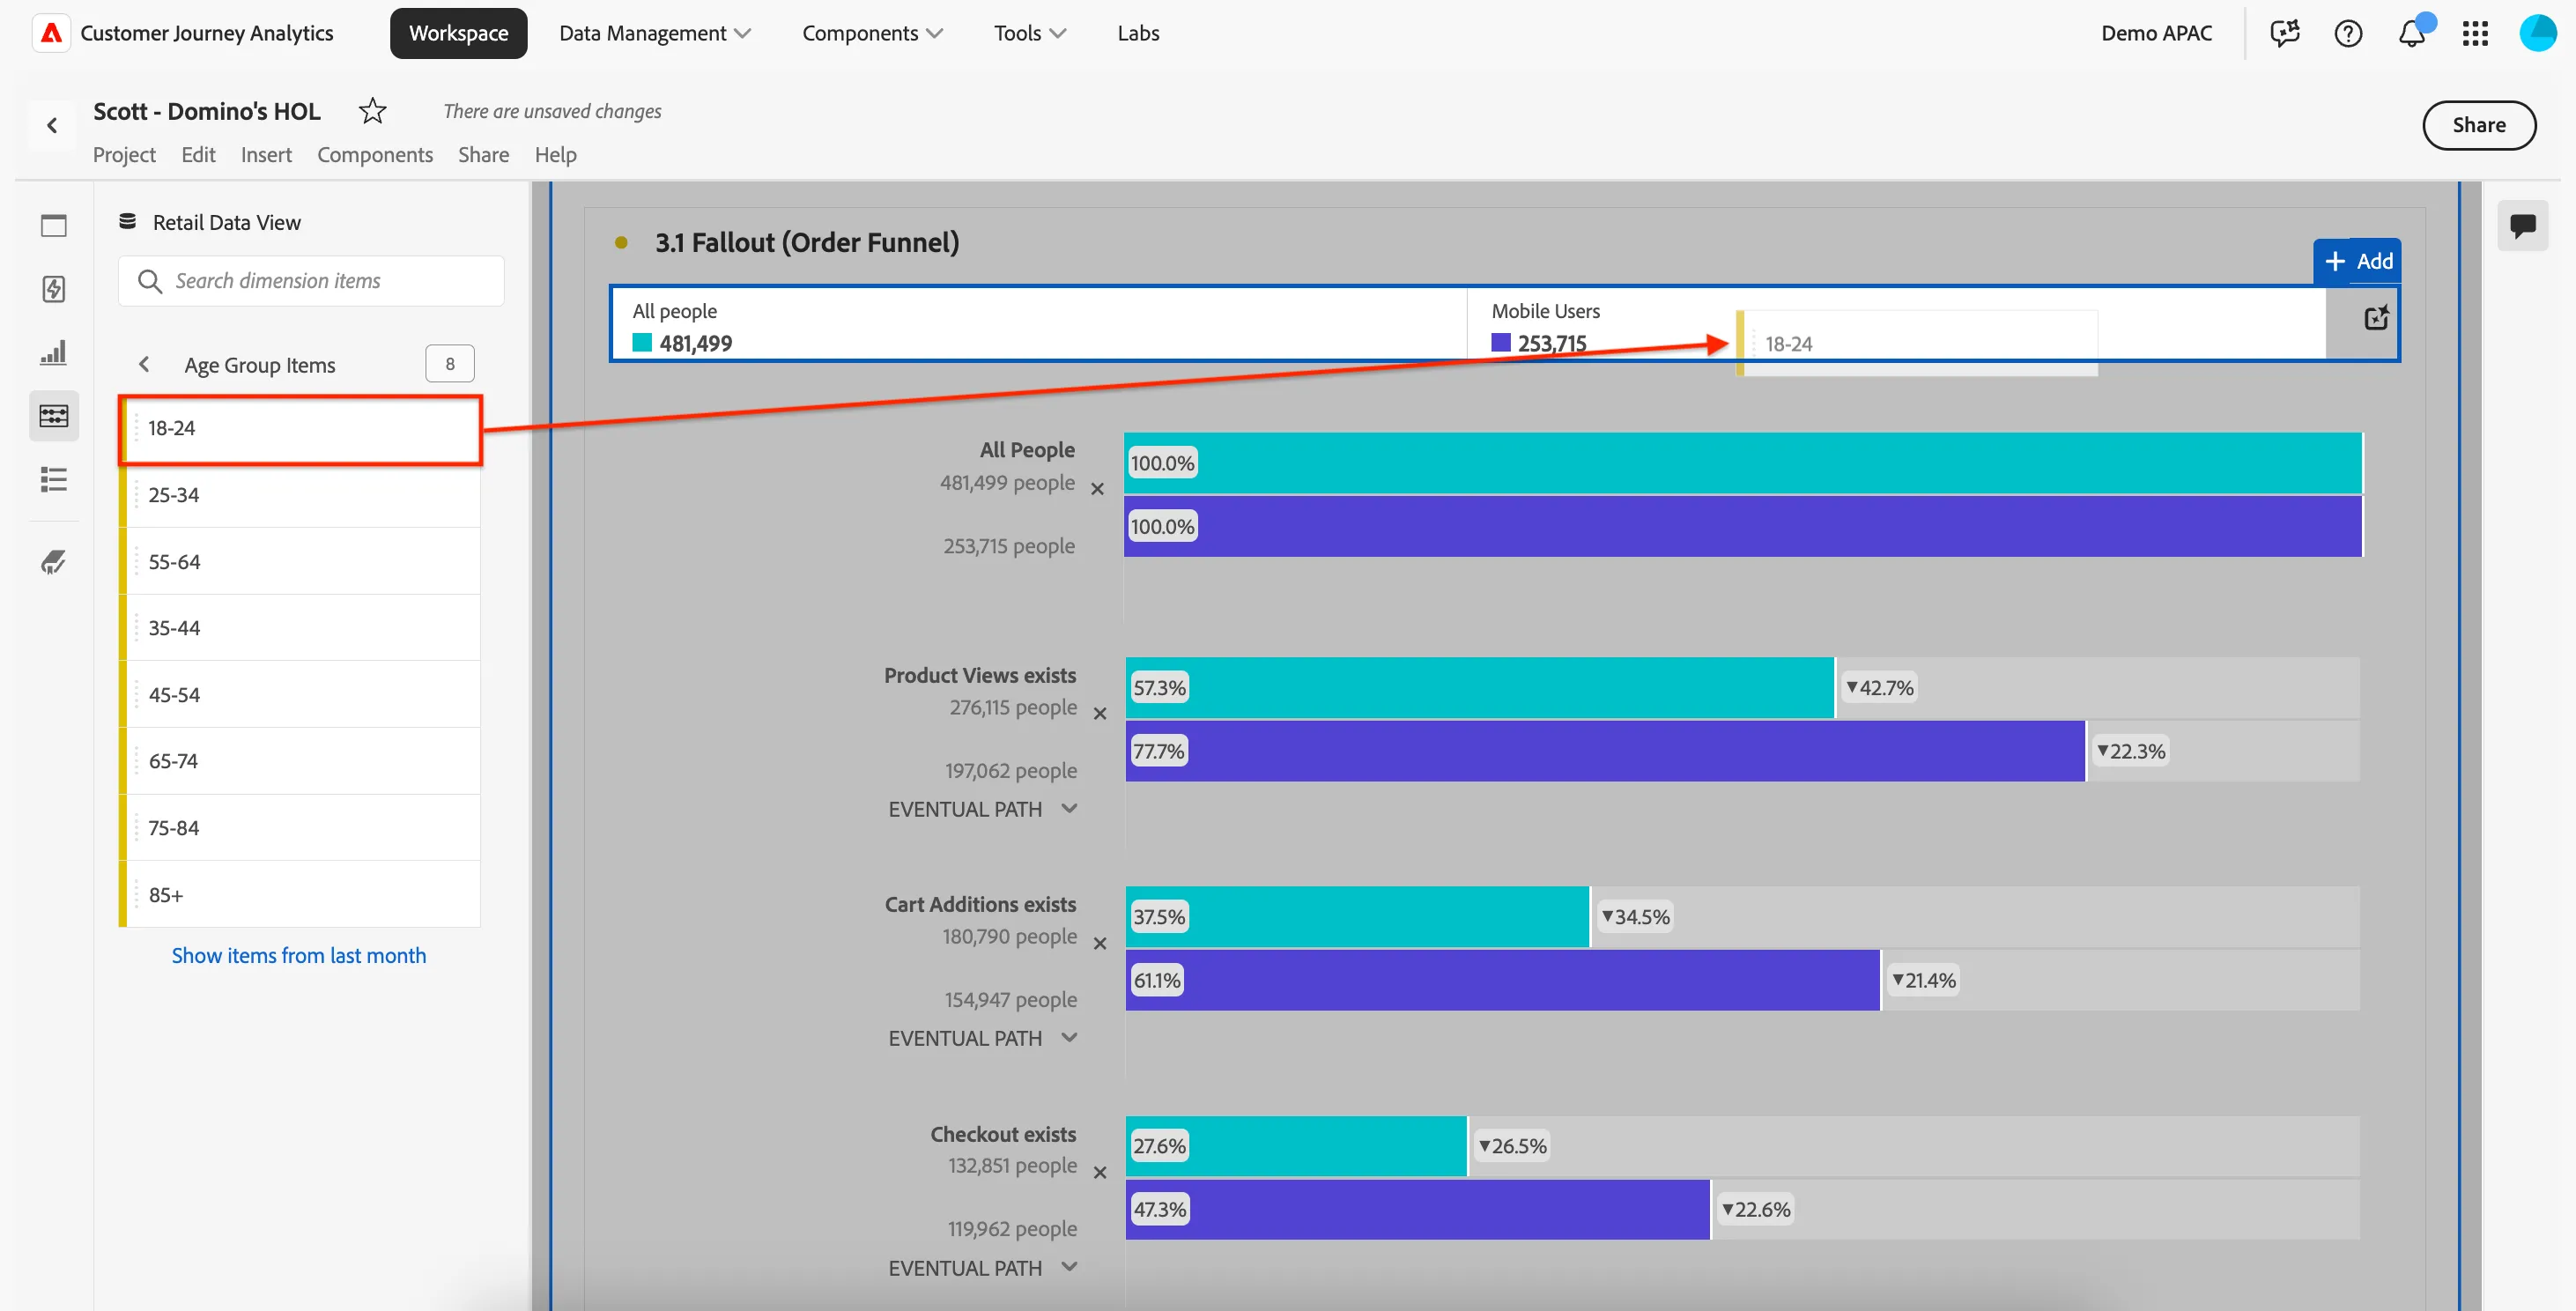Viewport: 2576px width, 1311px height.
Task: Click Show items from last month
Action: [298, 955]
